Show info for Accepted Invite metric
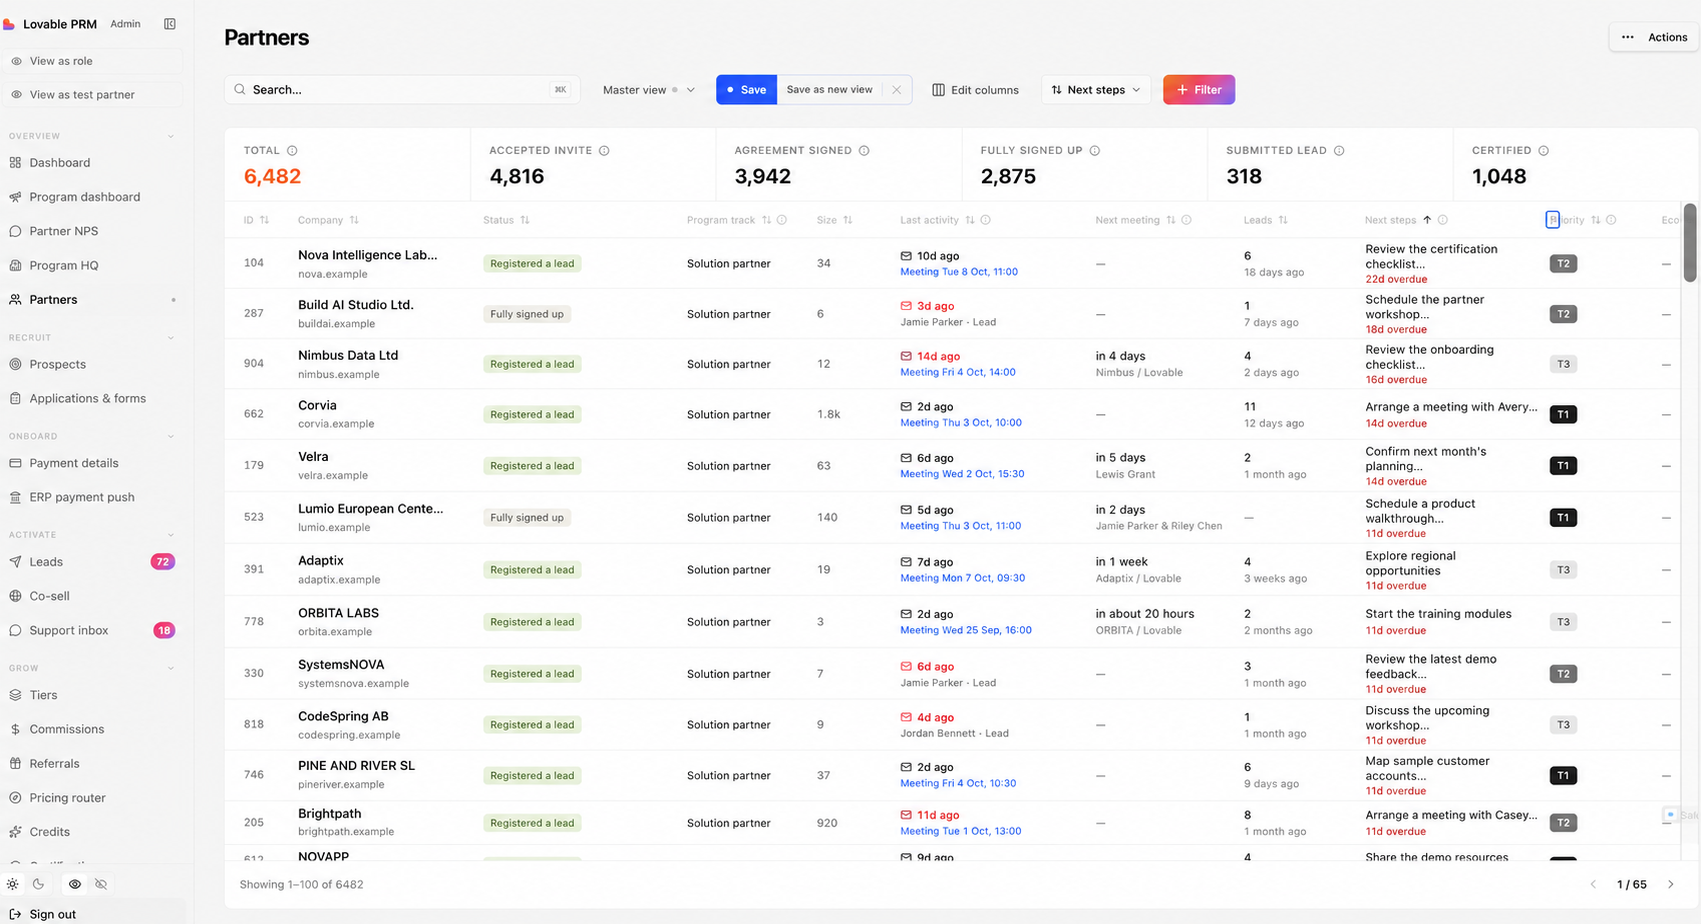 point(604,151)
